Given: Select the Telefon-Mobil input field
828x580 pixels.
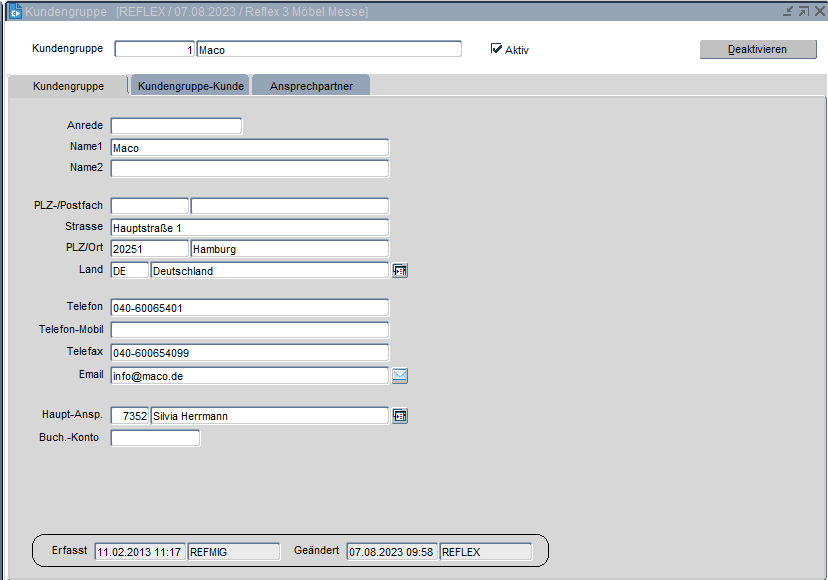Looking at the screenshot, I should pos(249,330).
